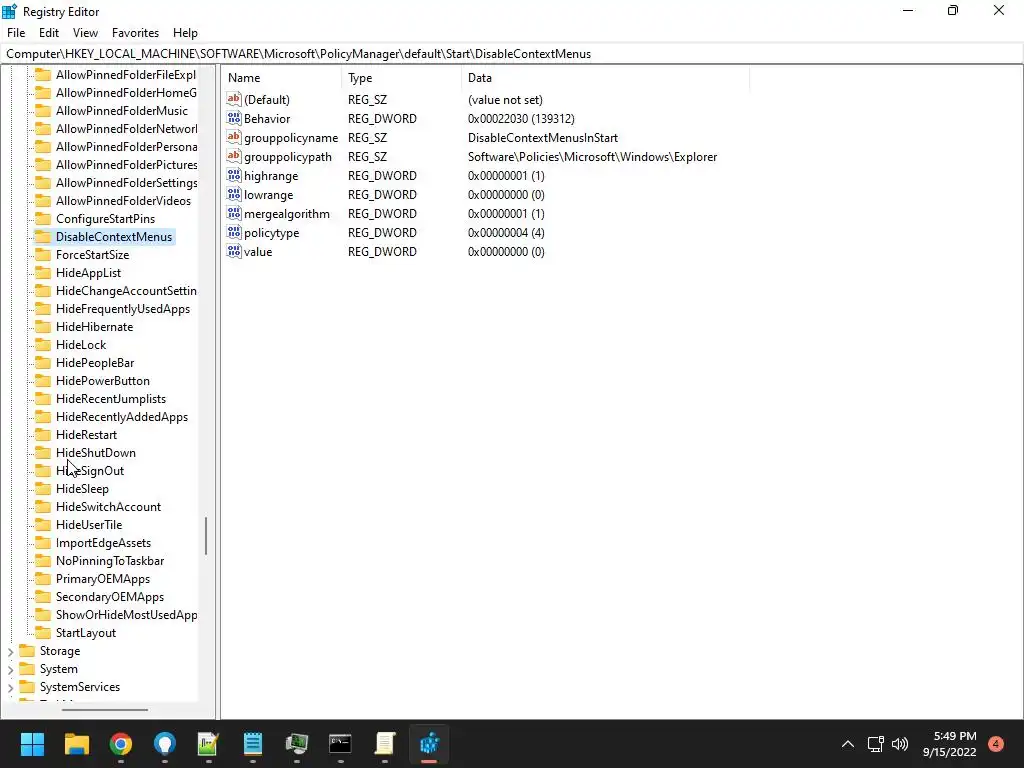
Task: Open File Explorer from the taskbar
Action: (76, 744)
